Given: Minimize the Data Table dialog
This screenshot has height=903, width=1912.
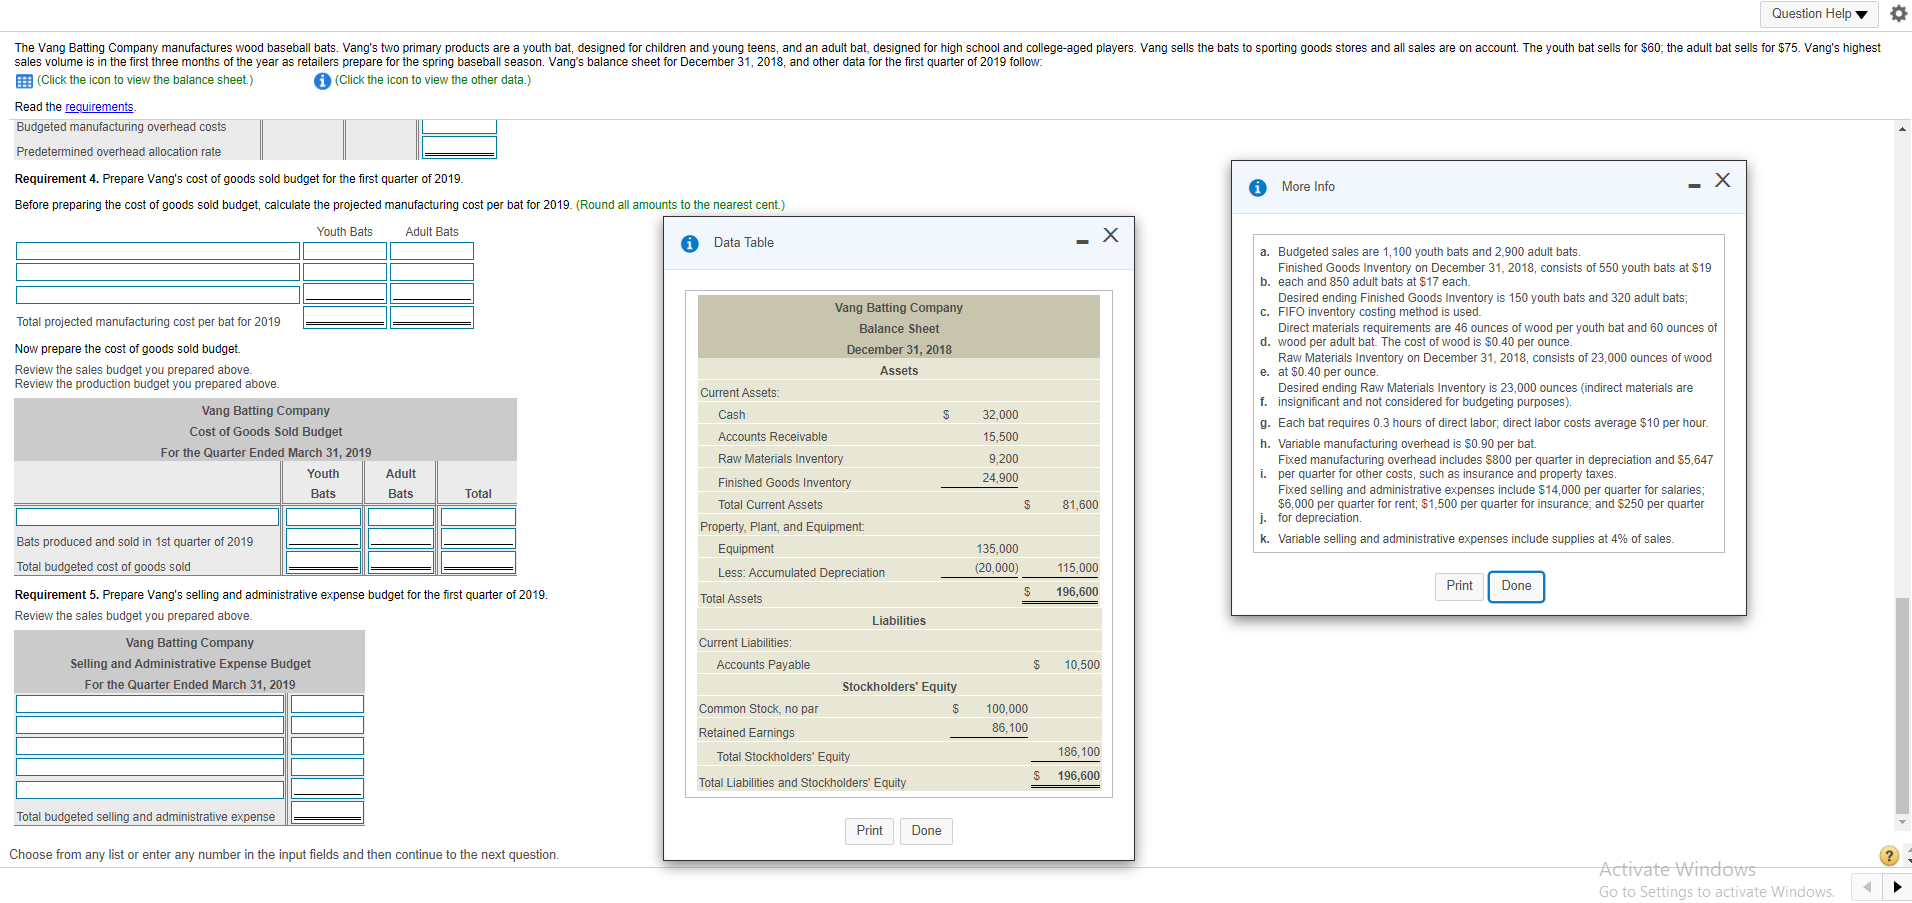Looking at the screenshot, I should (x=1082, y=242).
